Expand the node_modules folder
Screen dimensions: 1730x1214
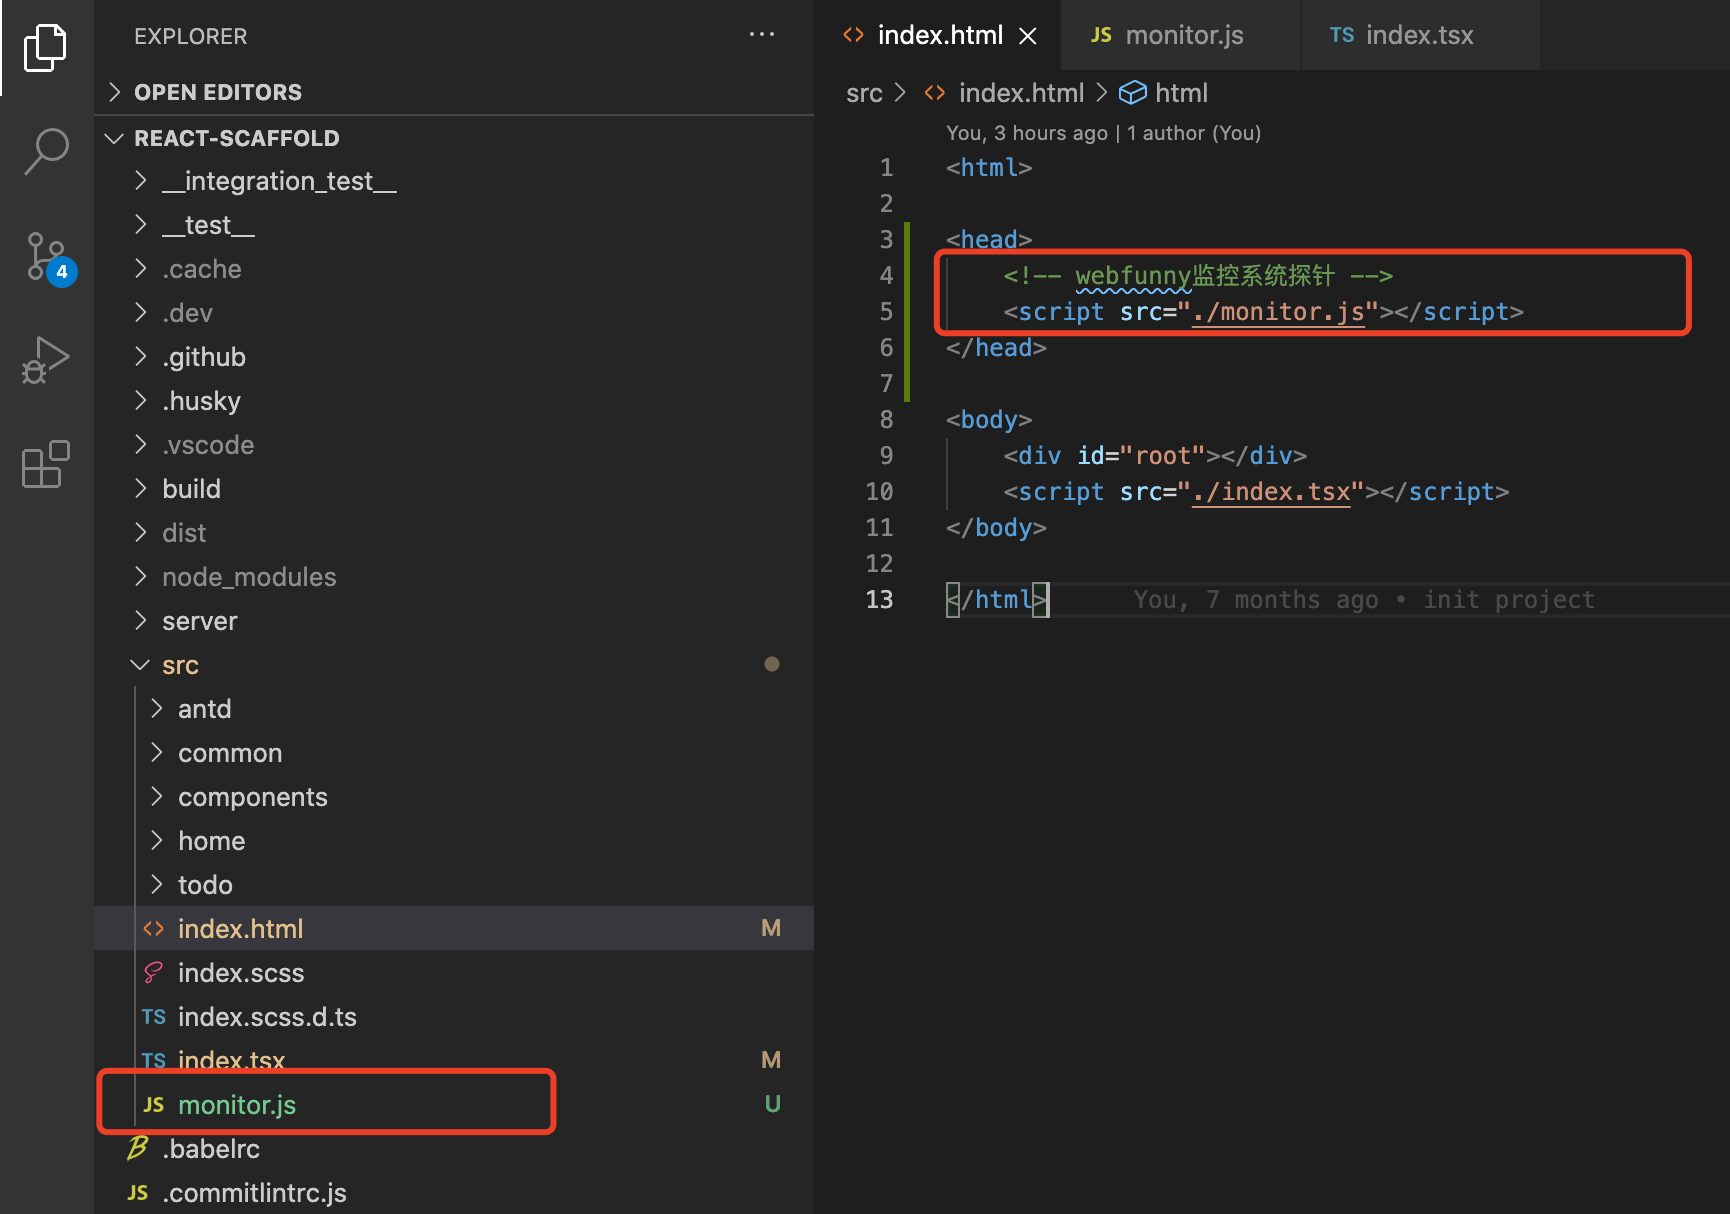249,577
